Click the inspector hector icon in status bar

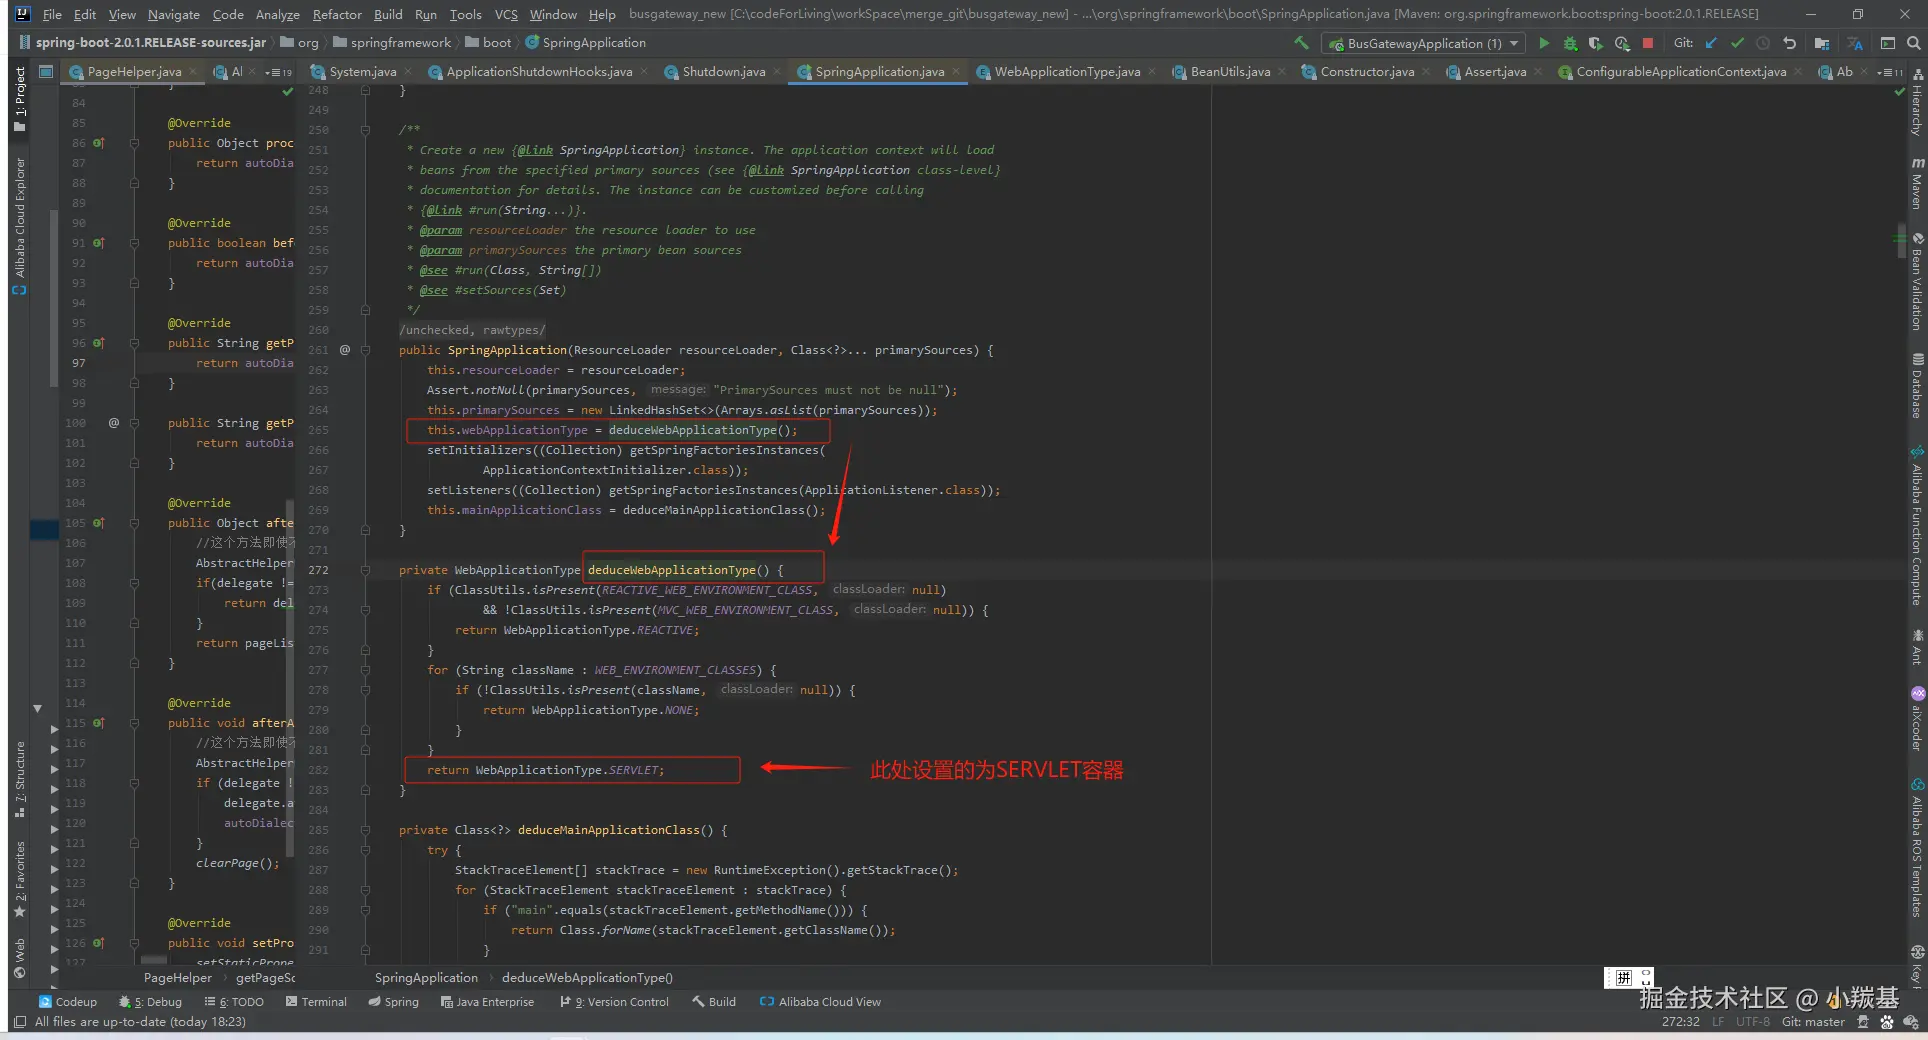click(1863, 1022)
